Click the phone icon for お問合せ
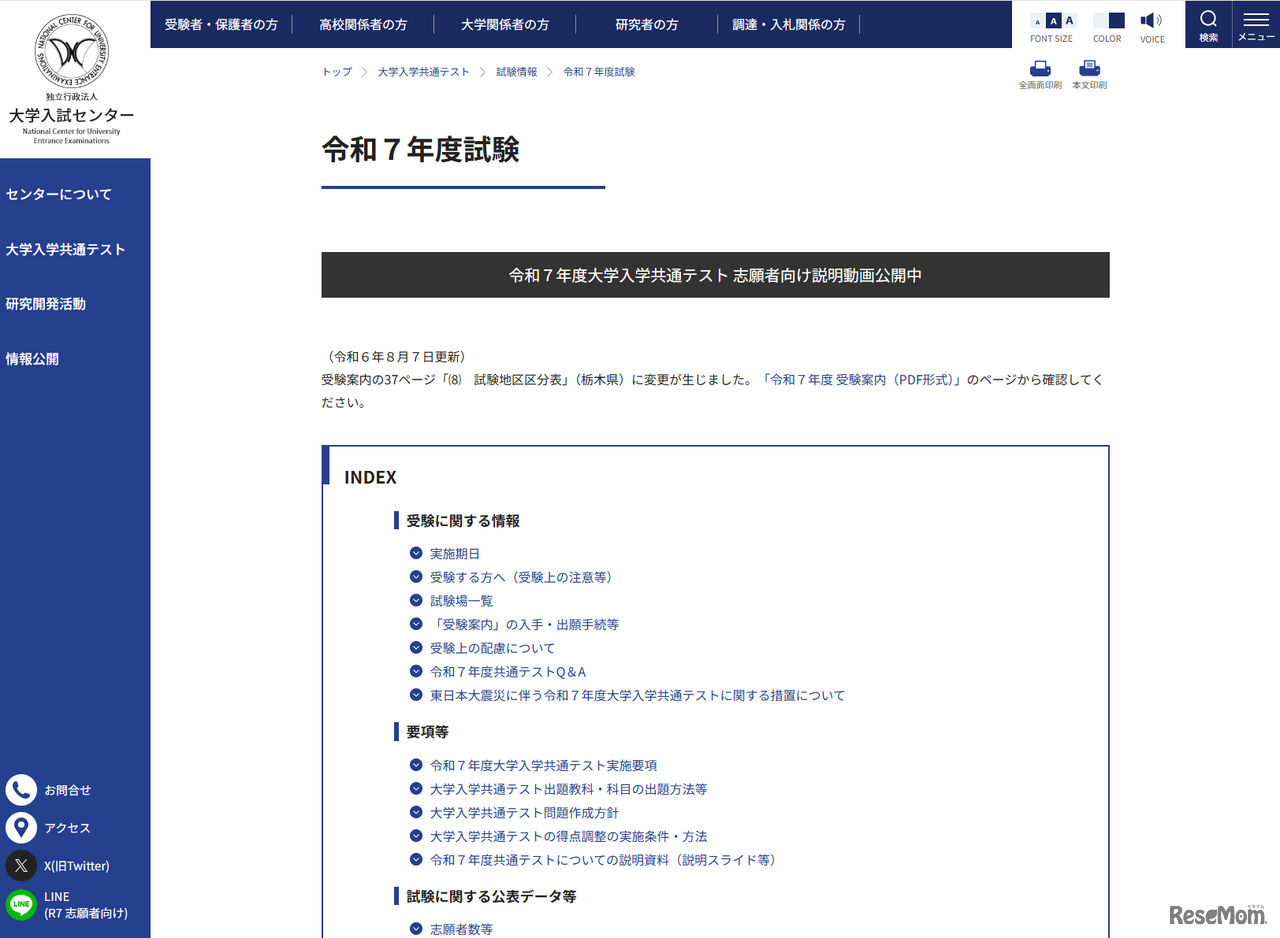The image size is (1280, 938). coord(21,790)
